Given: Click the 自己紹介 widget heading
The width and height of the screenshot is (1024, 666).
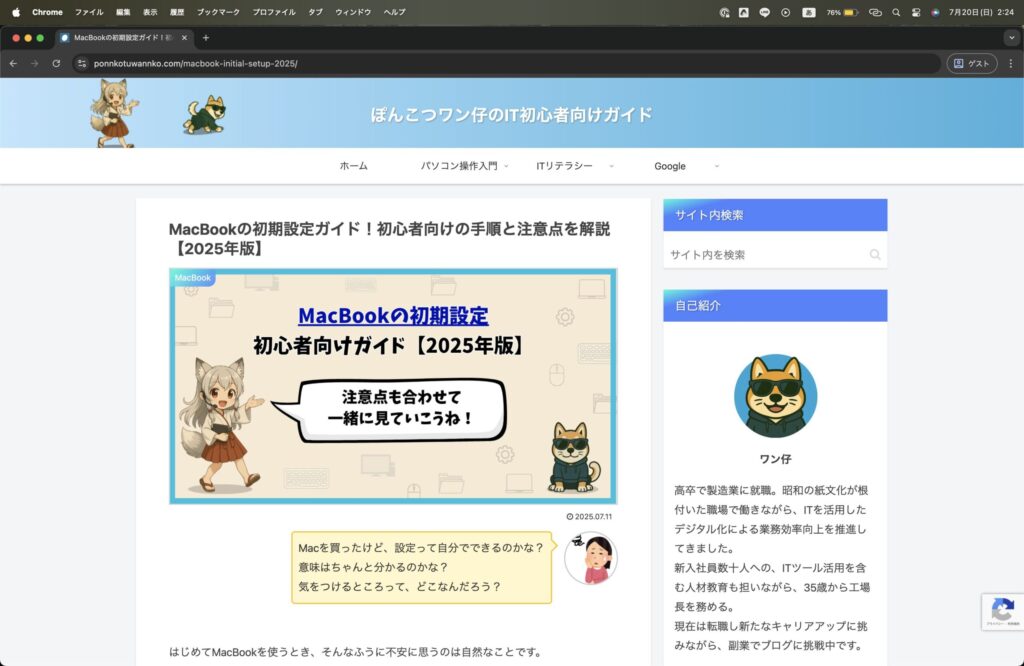Looking at the screenshot, I should click(775, 306).
